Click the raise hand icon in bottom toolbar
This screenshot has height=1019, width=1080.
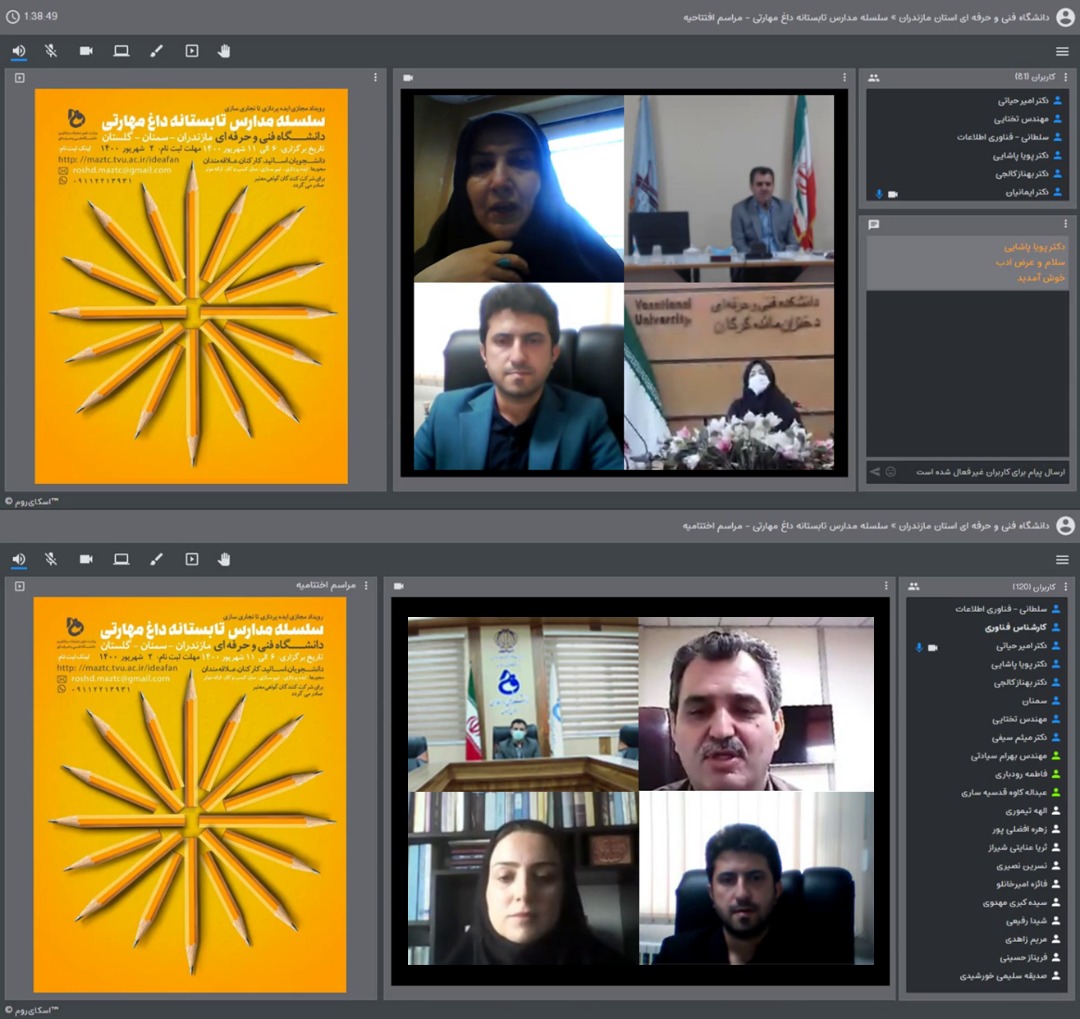pos(224,559)
